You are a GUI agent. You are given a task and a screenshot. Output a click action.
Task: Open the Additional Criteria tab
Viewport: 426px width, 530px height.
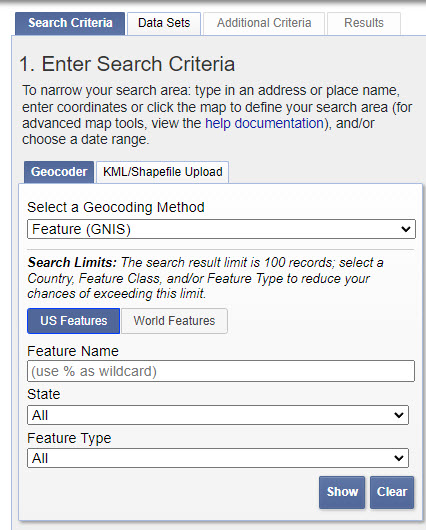pos(264,23)
